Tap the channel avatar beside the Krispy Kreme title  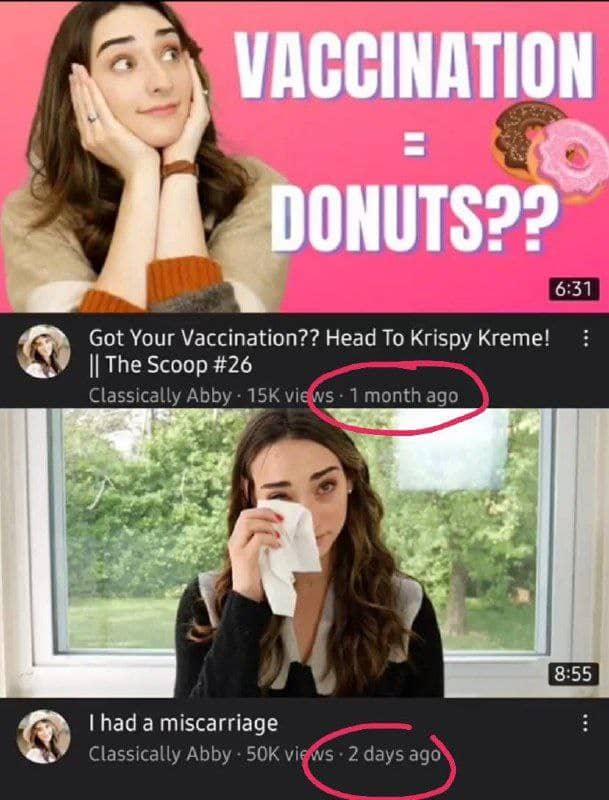coord(43,352)
